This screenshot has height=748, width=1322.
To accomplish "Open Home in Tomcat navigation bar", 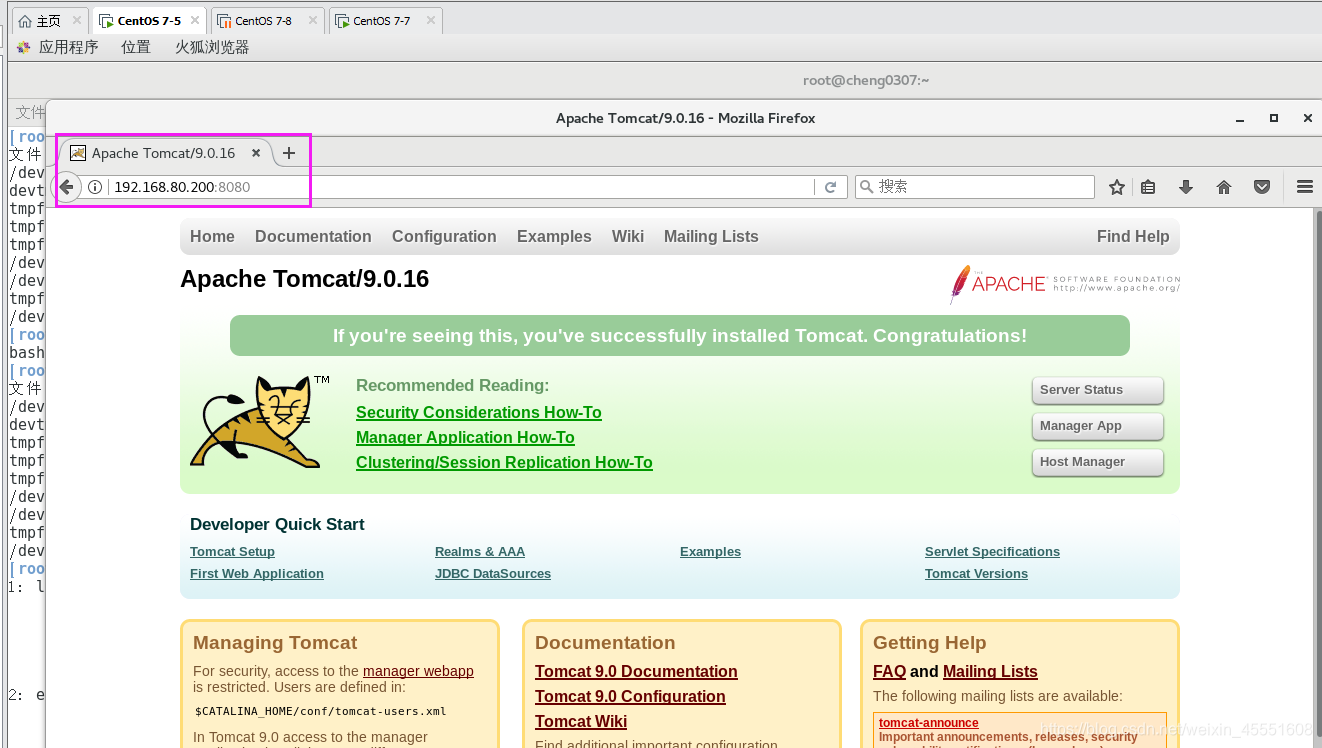I will (x=212, y=237).
